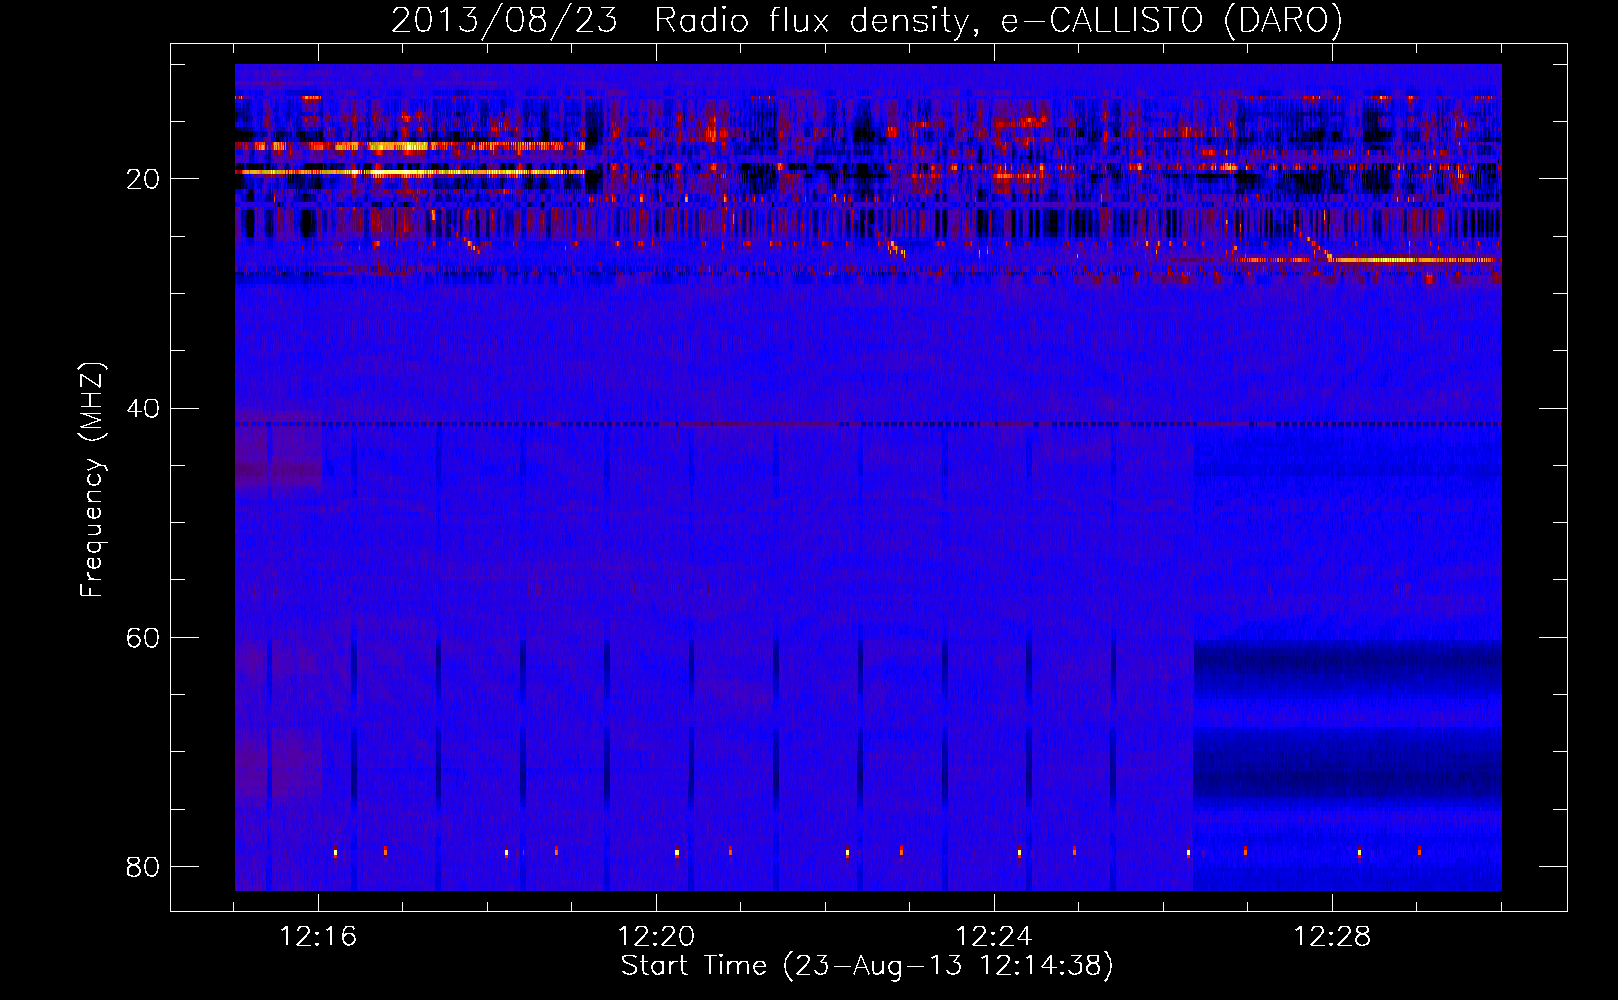Click the 40 frequency tick label
This screenshot has height=1000, width=1618.
[143, 409]
